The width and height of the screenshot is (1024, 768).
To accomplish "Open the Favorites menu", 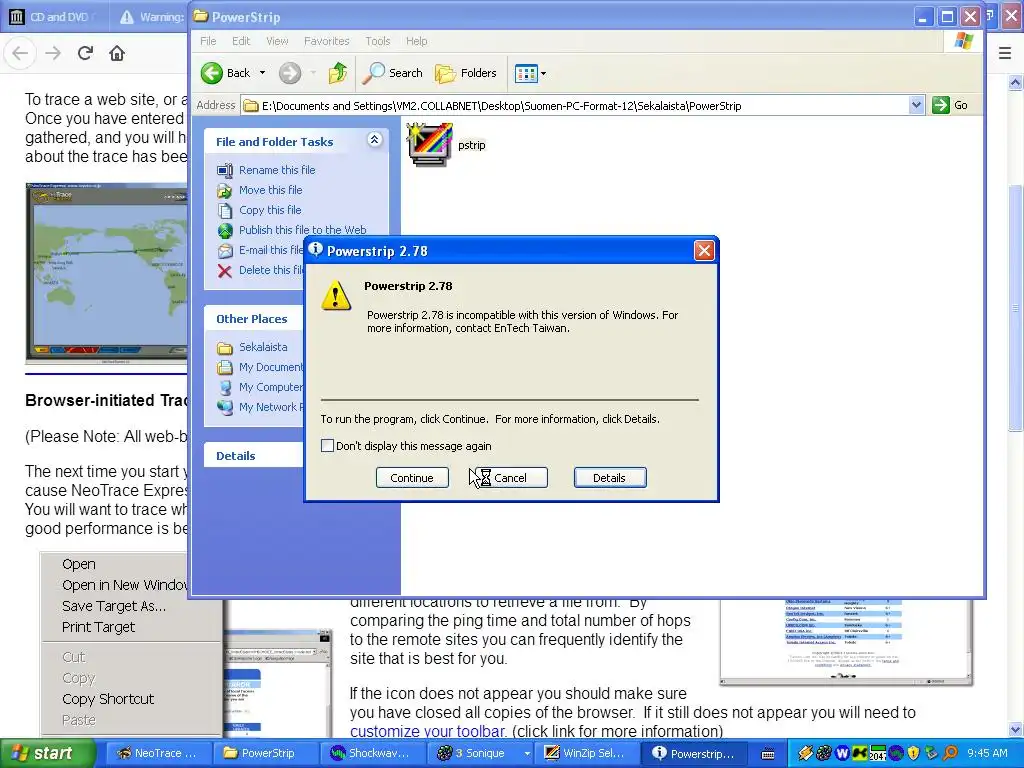I will [327, 41].
